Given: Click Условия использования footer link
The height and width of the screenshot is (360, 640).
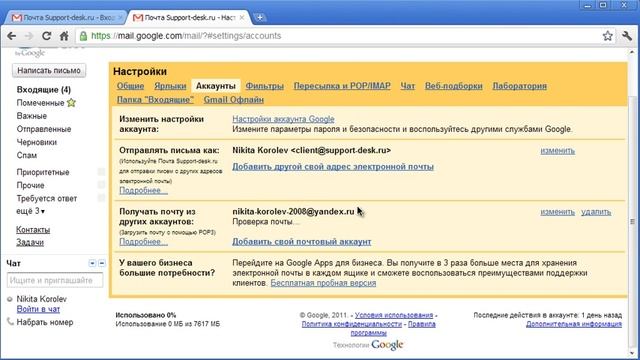Looking at the screenshot, I should pos(394,315).
